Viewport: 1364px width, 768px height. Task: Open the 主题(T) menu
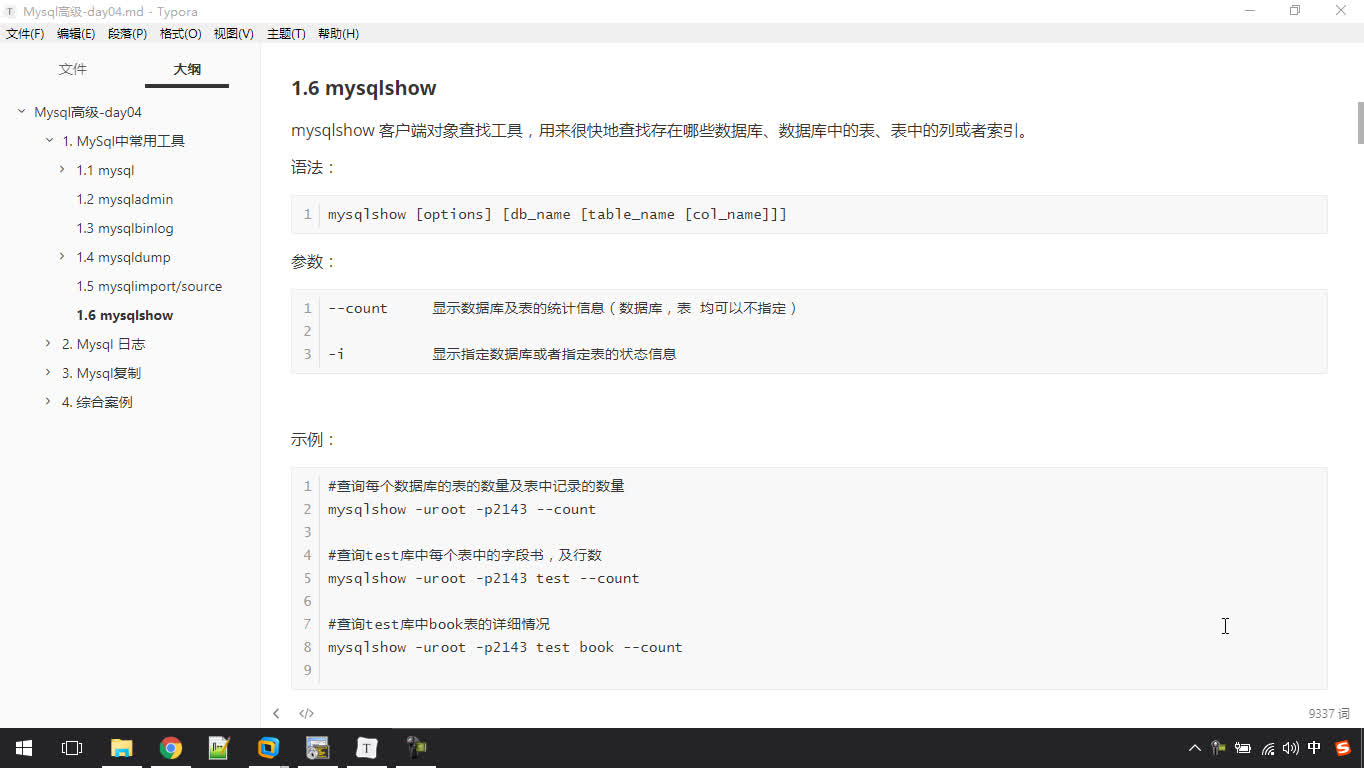tap(286, 34)
